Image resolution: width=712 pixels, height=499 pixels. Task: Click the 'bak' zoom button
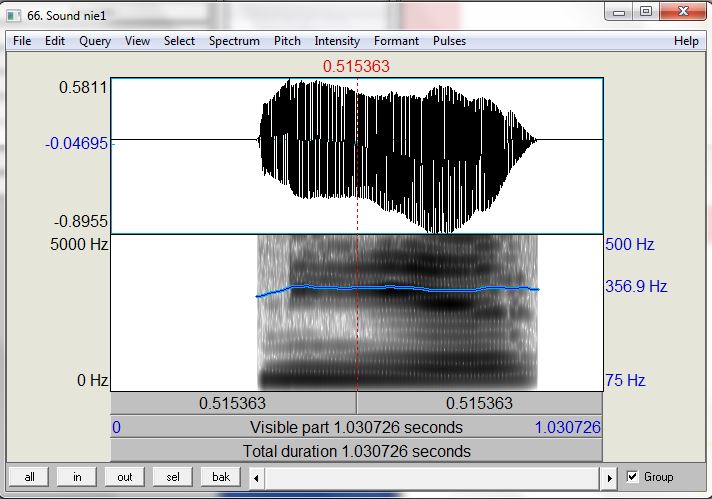(x=221, y=477)
